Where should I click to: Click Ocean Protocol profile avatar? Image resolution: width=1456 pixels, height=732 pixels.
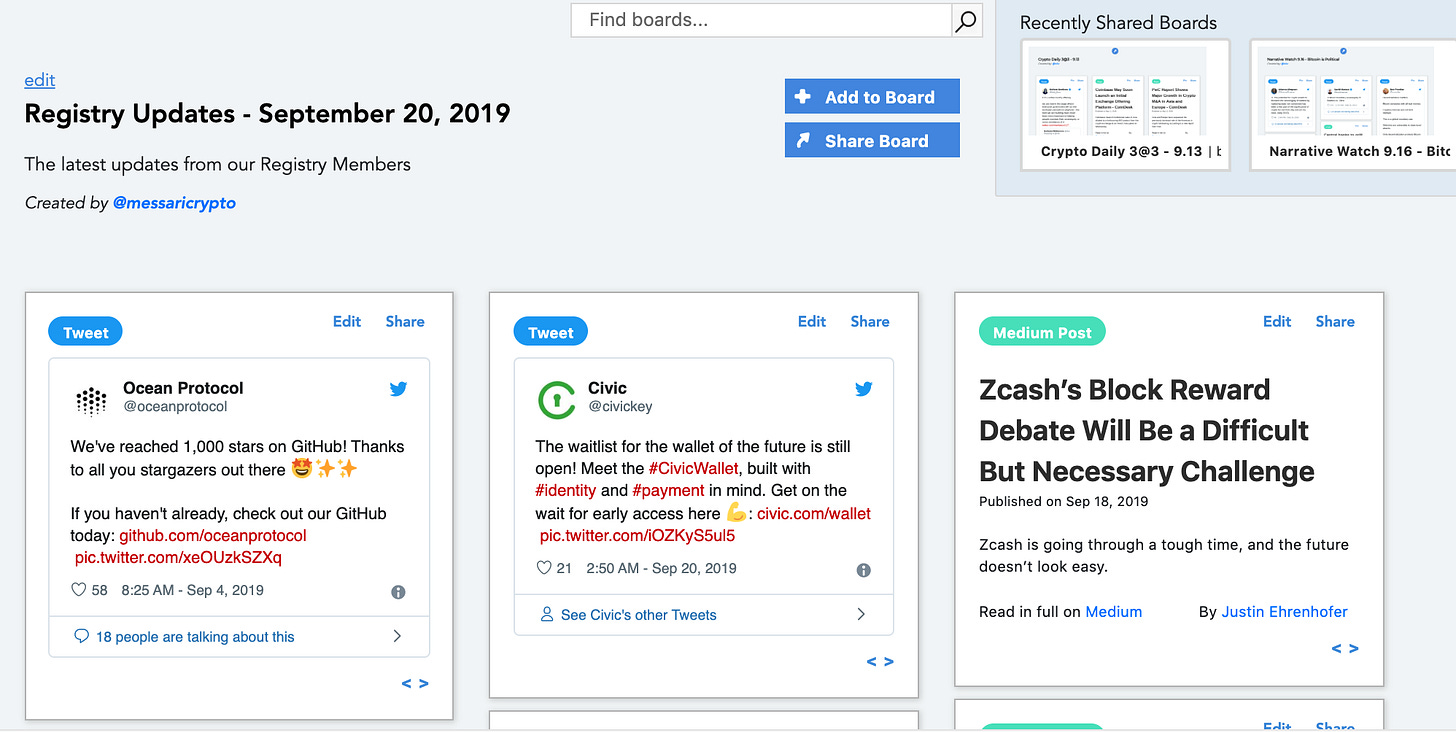pos(91,401)
